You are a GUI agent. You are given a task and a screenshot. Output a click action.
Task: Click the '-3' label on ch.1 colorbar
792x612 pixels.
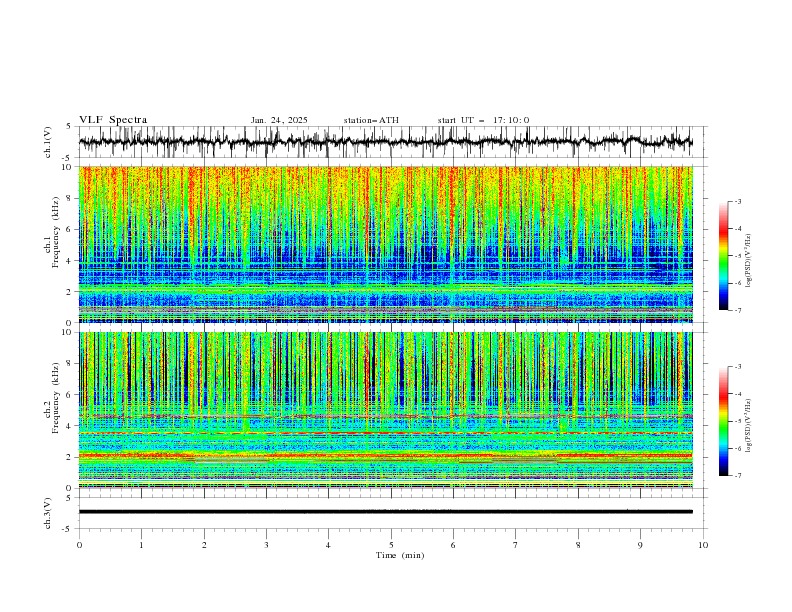(x=738, y=201)
